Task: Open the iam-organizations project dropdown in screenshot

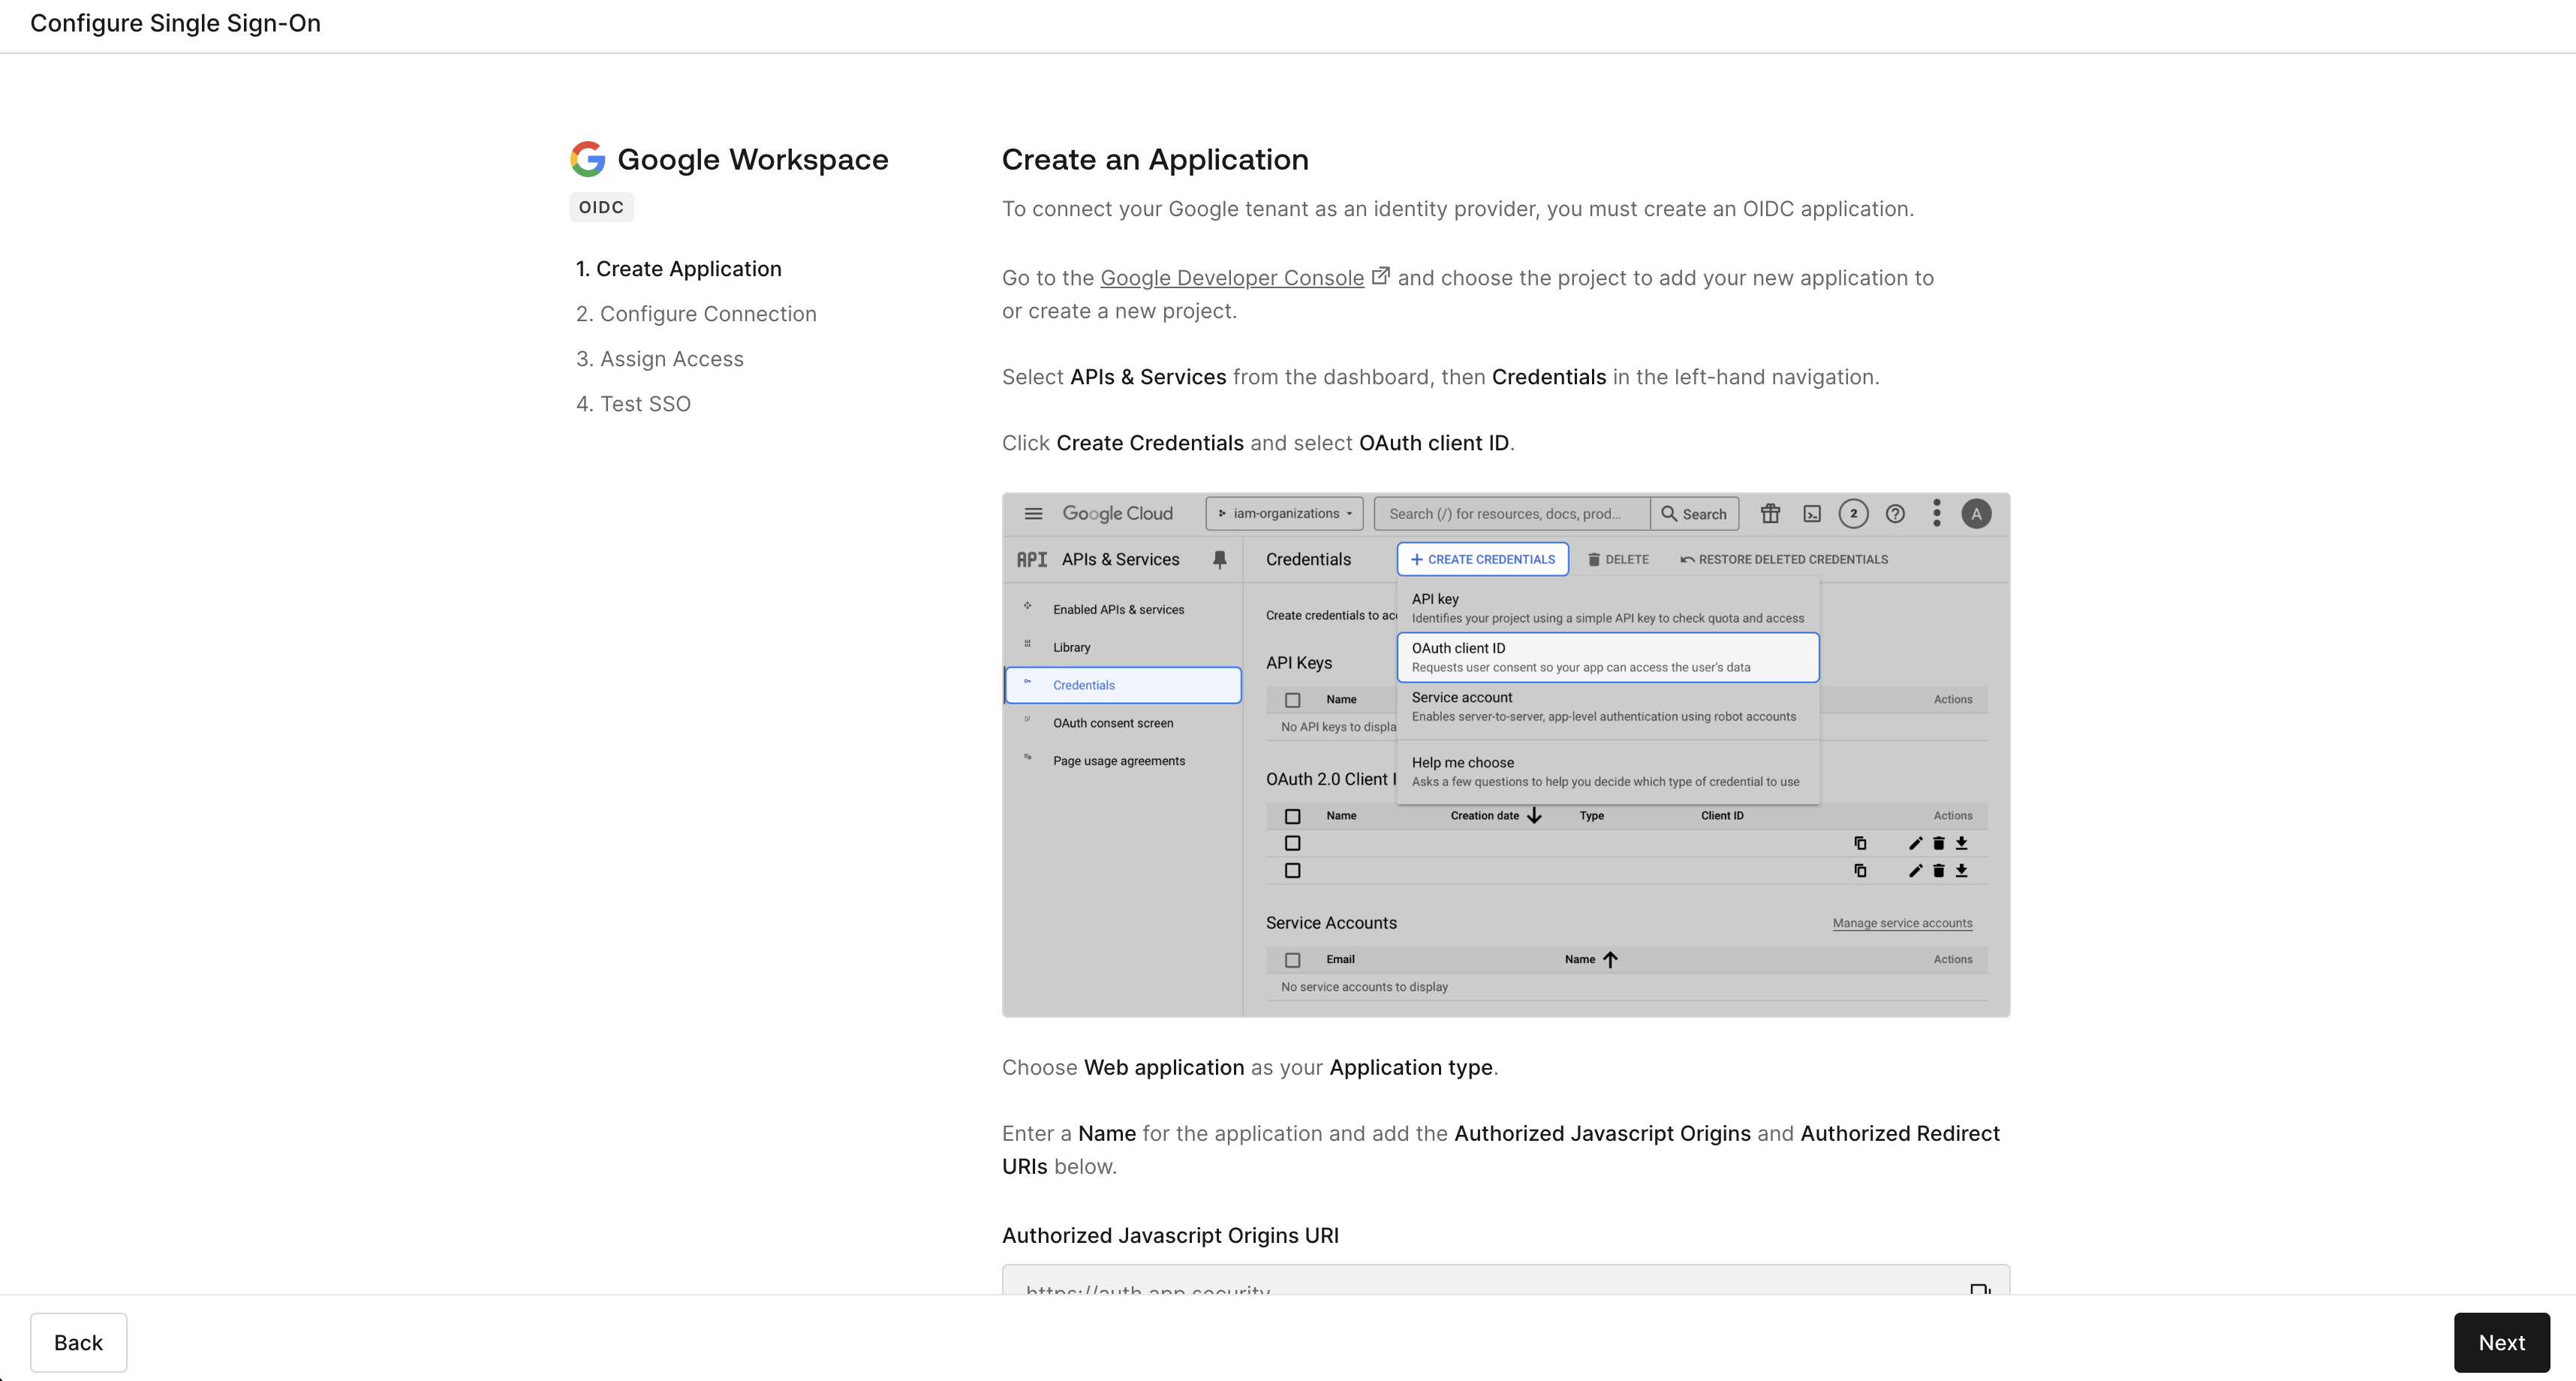Action: (1285, 514)
